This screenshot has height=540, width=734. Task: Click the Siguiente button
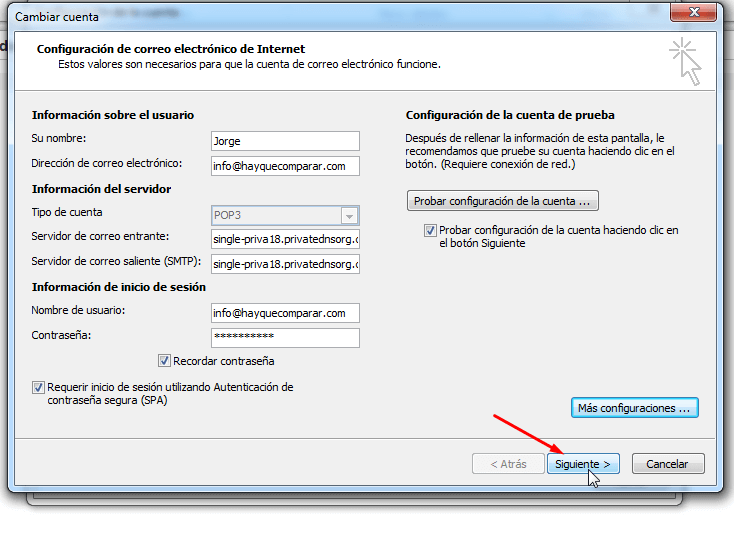click(584, 464)
